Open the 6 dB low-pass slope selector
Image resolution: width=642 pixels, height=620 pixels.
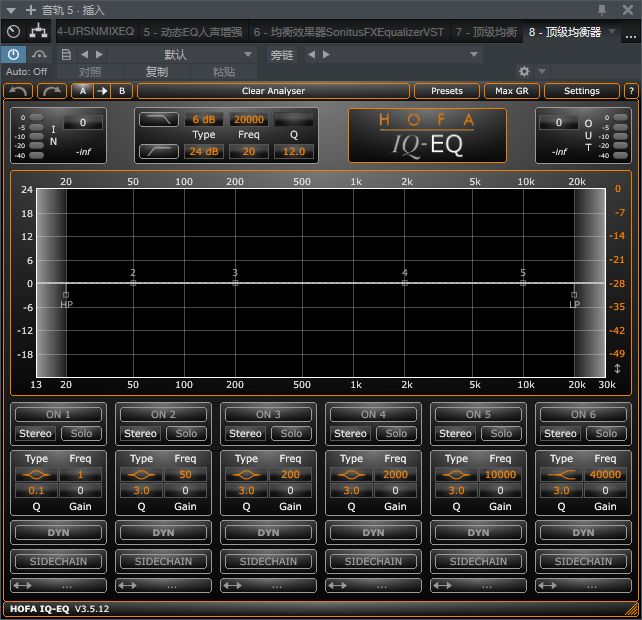pyautogui.click(x=204, y=120)
